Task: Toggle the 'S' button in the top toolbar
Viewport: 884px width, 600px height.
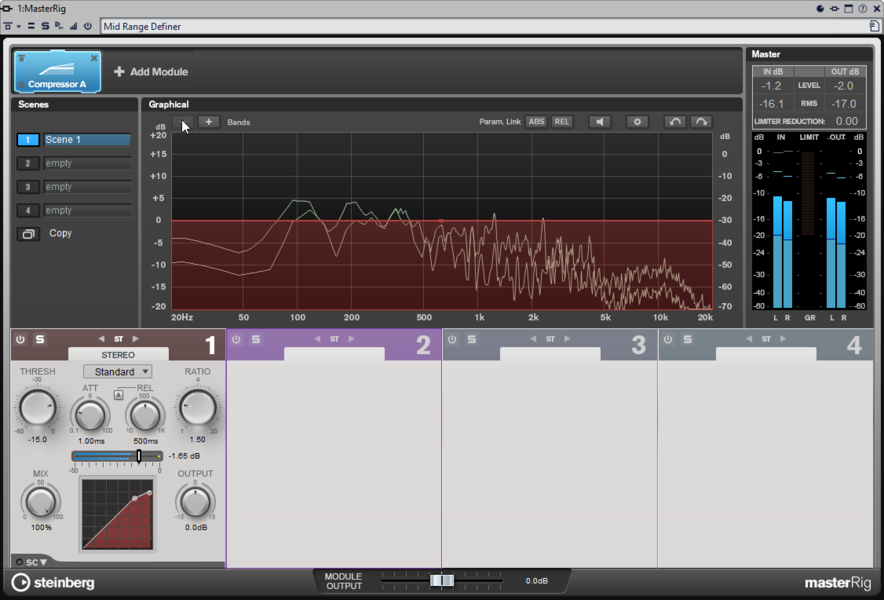Action: 45,26
